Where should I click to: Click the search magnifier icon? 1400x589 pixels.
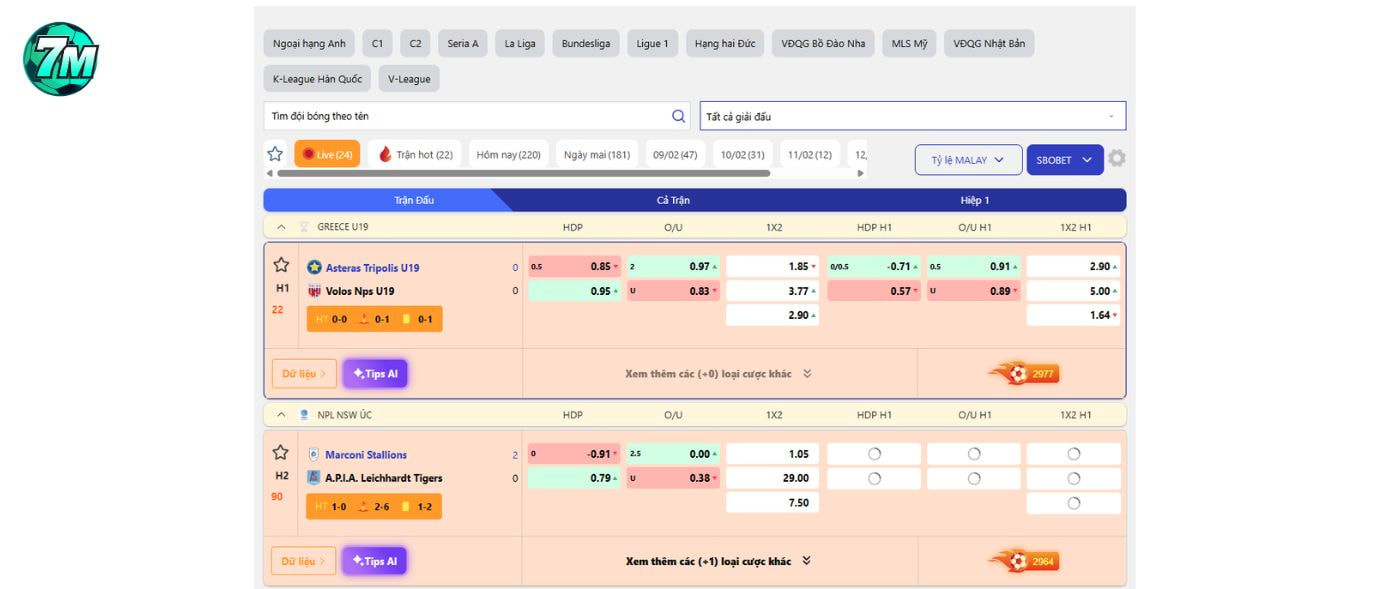(x=678, y=116)
